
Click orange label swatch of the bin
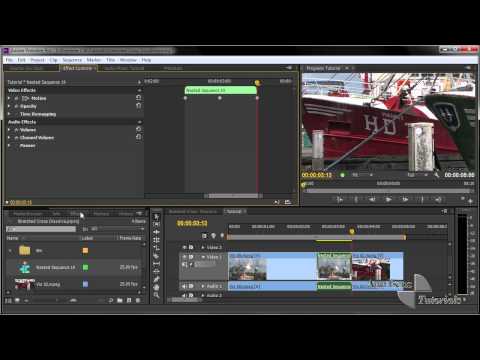[x=85, y=250]
